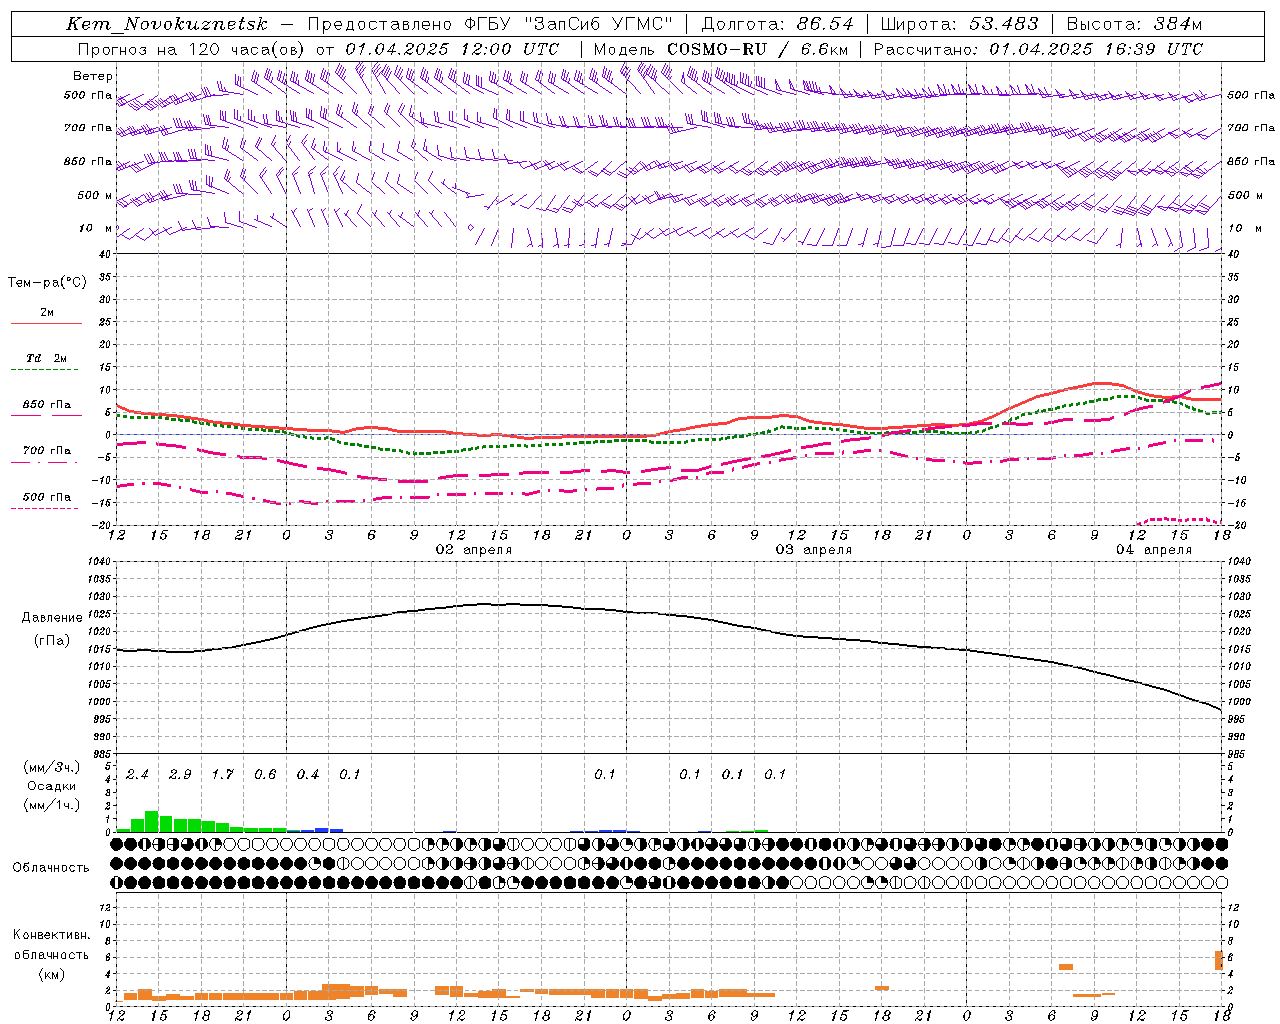Click the Модель COSMO-RU / 6.6км label
Screen dimensions: 1280x1024
point(721,49)
